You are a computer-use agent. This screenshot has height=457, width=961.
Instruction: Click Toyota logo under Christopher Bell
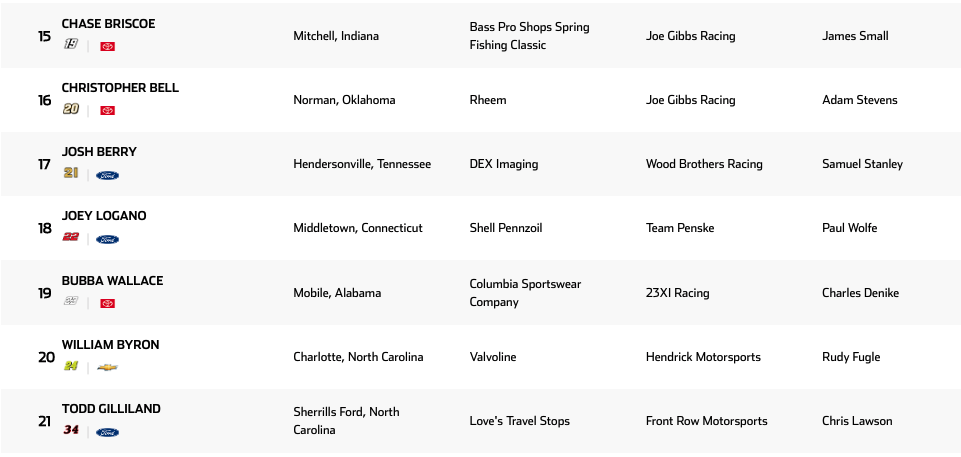click(107, 110)
